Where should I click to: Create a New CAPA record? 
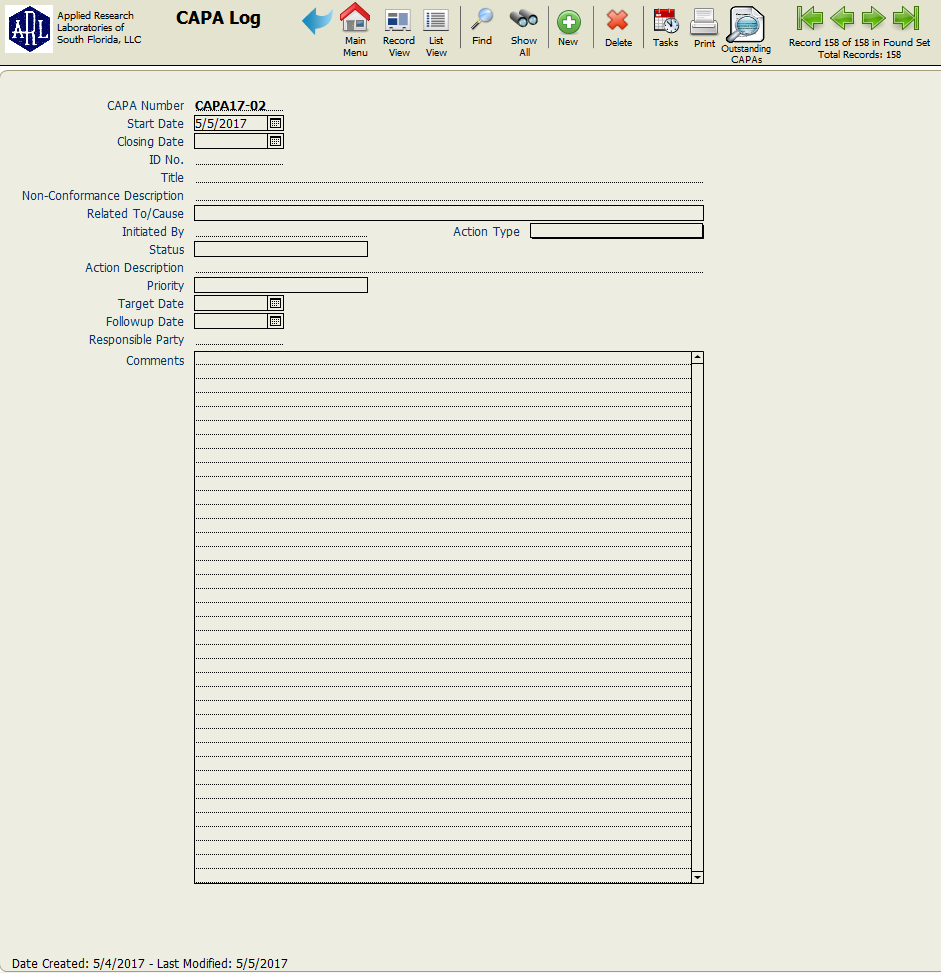pyautogui.click(x=568, y=22)
